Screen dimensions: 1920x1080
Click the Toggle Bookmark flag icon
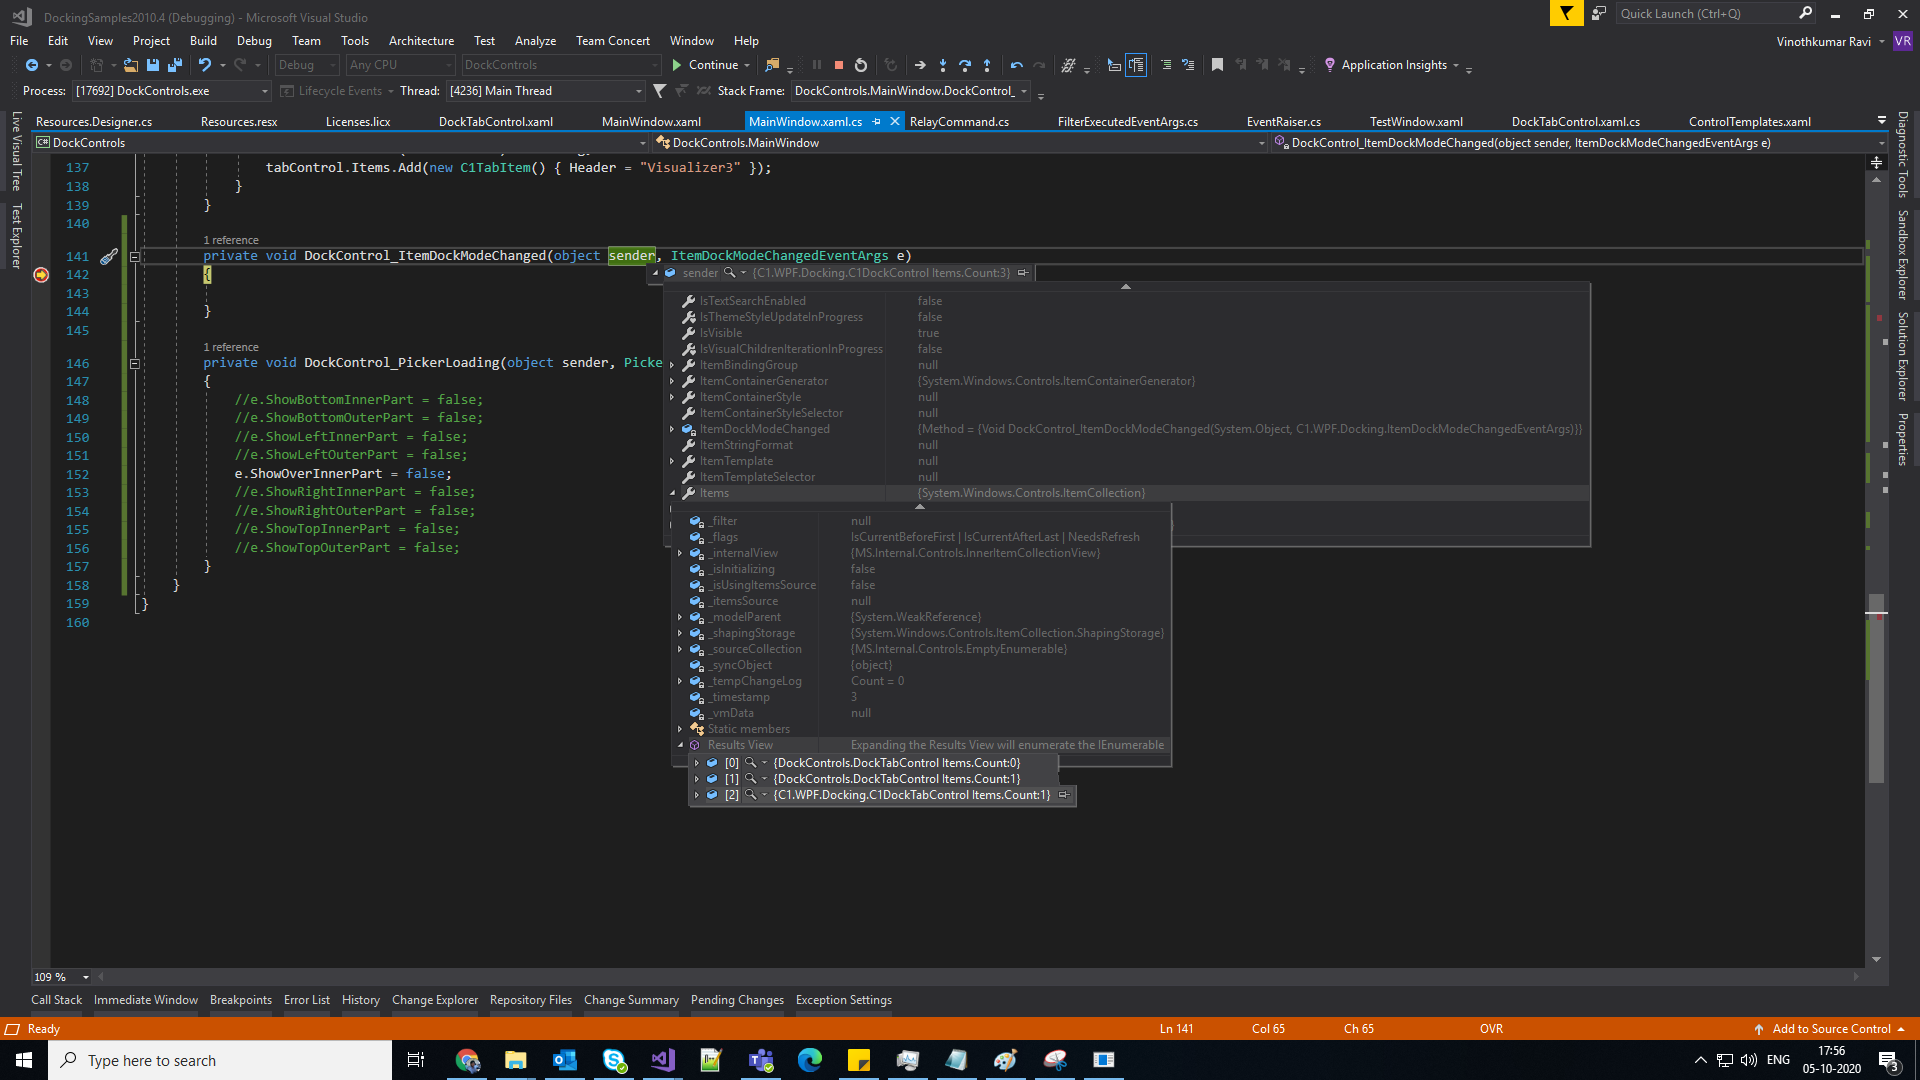click(1217, 65)
